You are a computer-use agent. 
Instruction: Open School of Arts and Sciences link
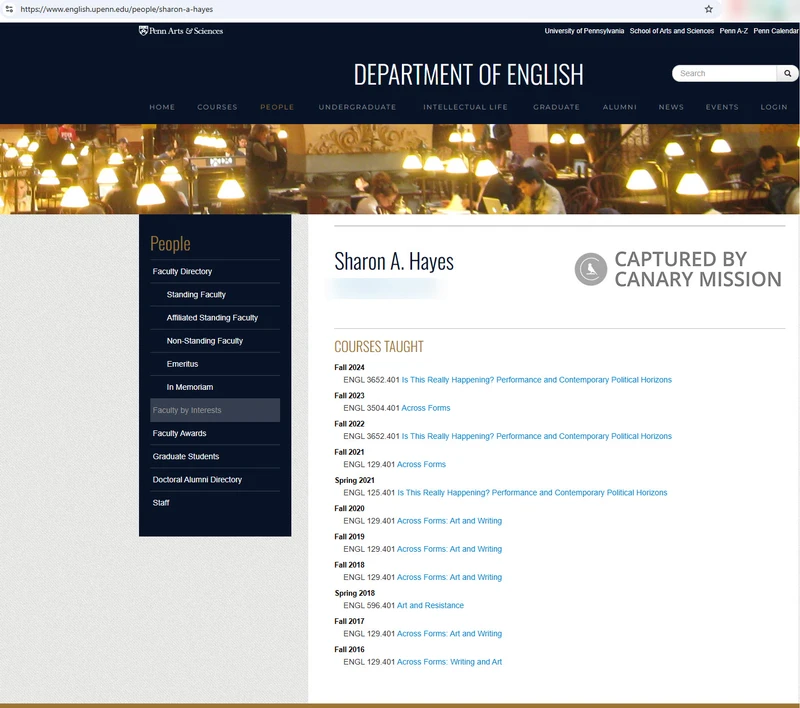click(671, 31)
